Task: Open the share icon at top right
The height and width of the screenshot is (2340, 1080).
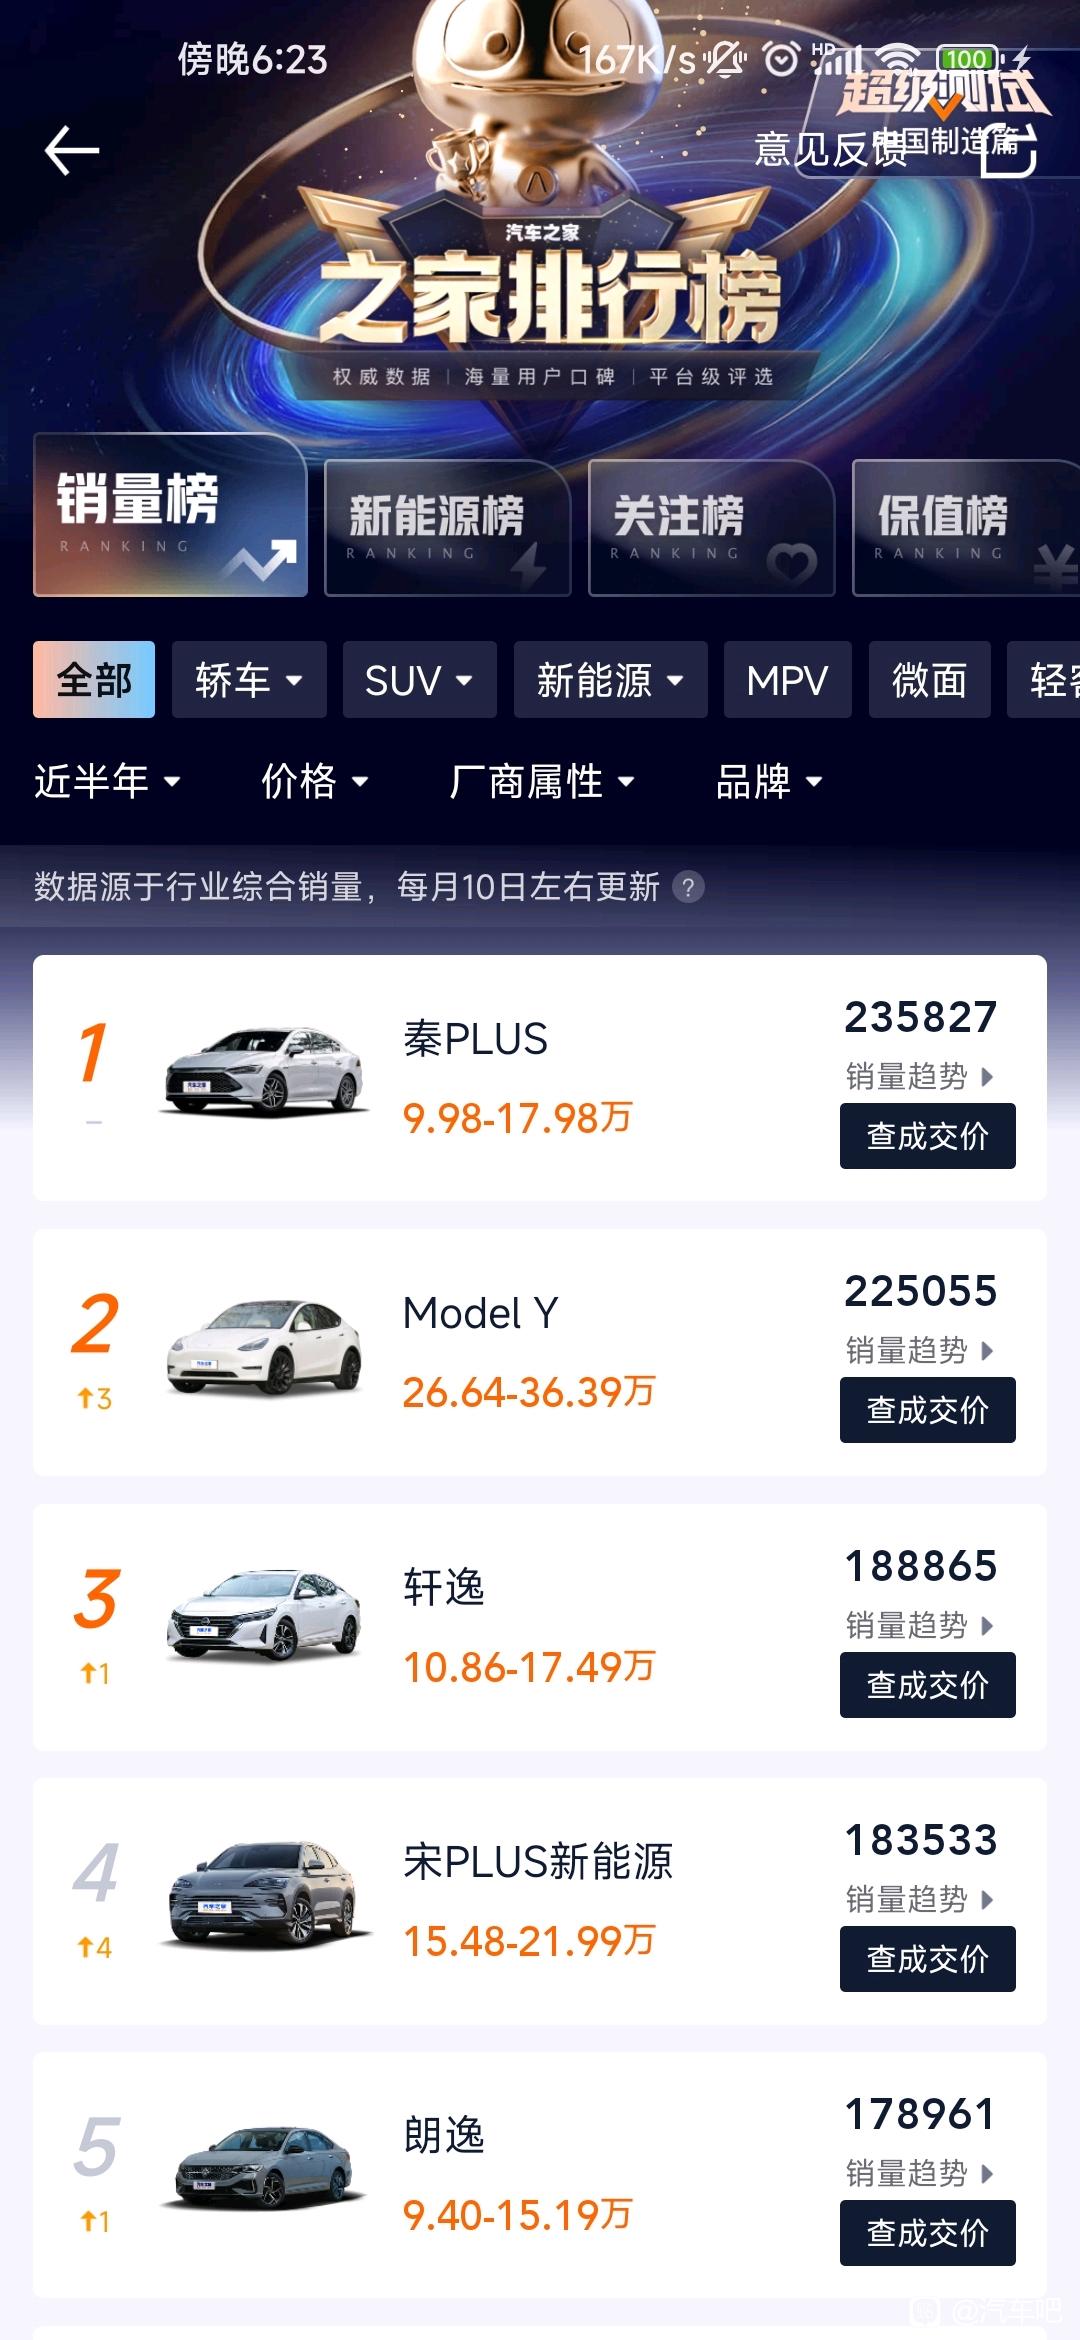Action: click(1008, 150)
